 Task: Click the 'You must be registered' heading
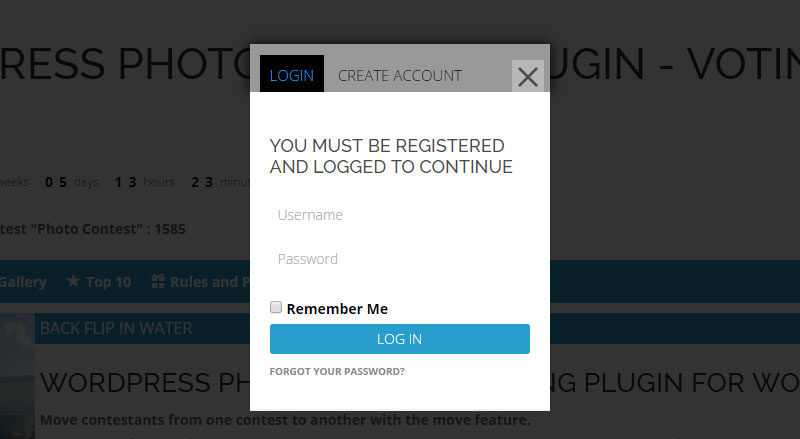pyautogui.click(x=390, y=156)
